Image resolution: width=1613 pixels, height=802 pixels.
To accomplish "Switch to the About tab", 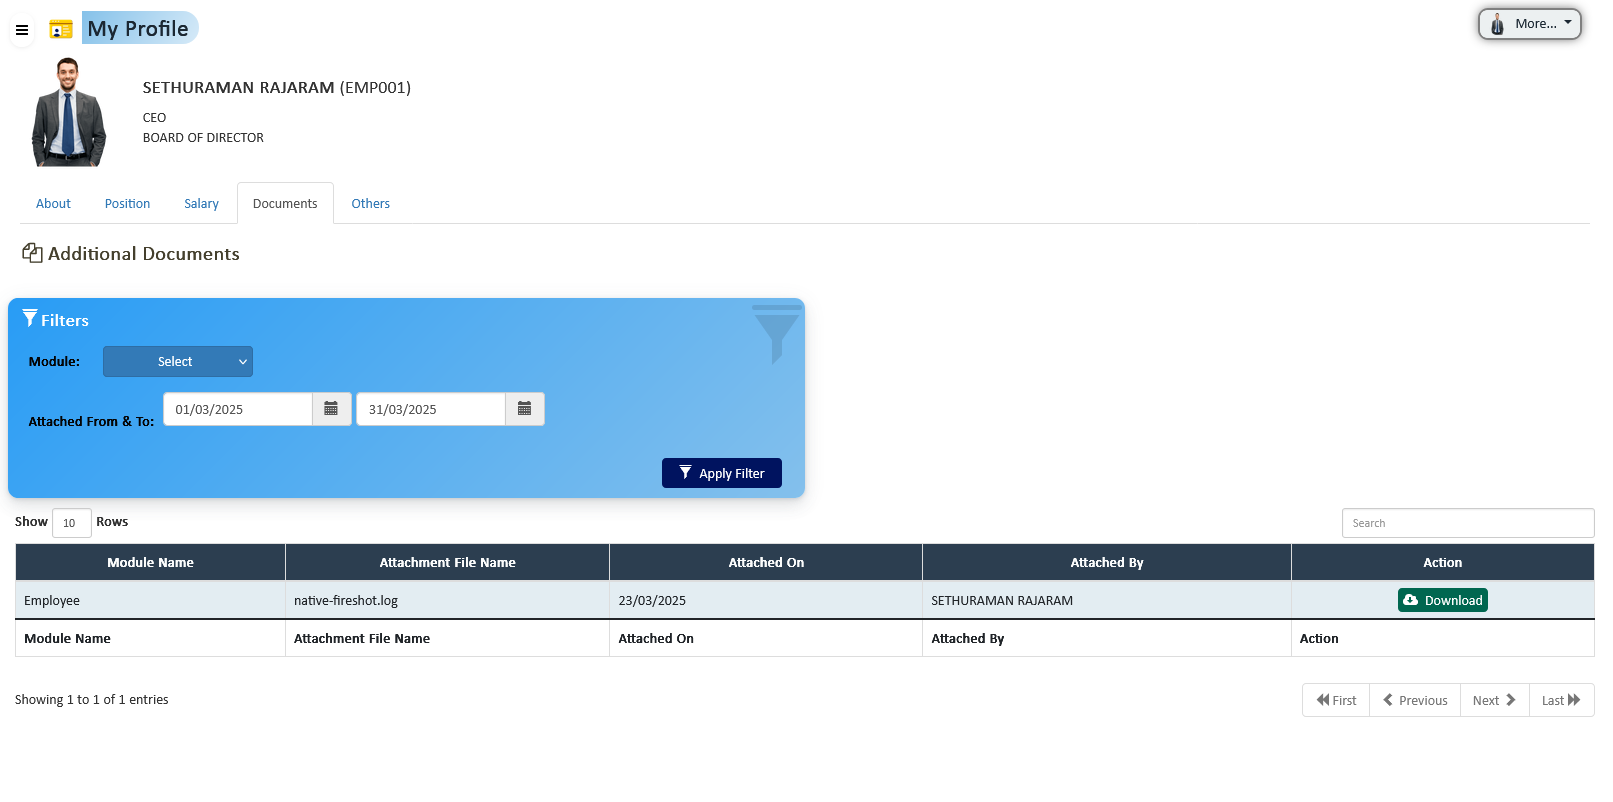I will (53, 204).
